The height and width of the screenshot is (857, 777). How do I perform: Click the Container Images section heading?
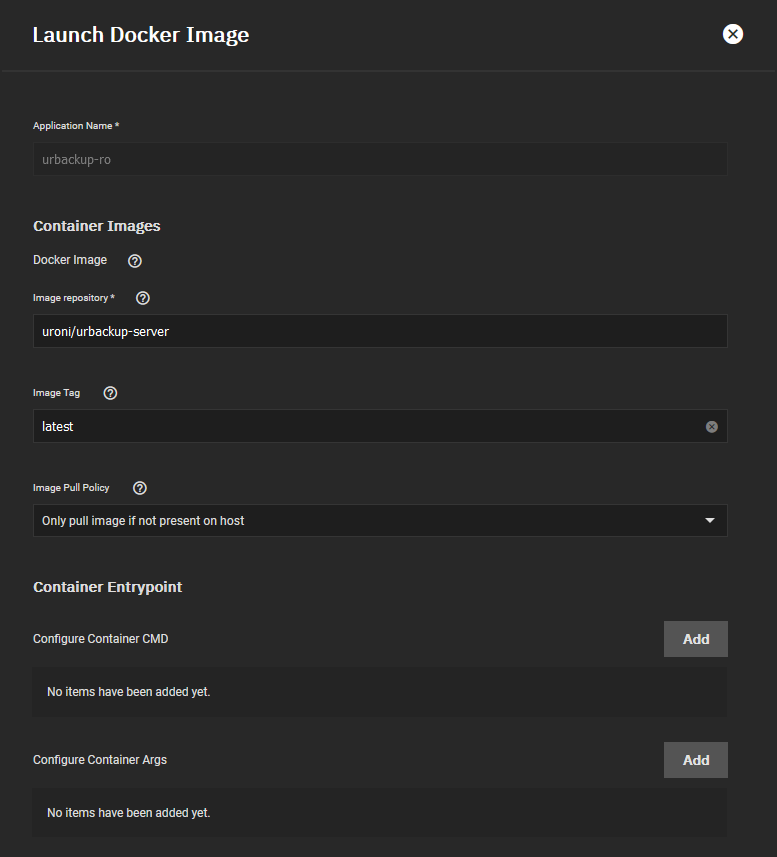[x=97, y=226]
